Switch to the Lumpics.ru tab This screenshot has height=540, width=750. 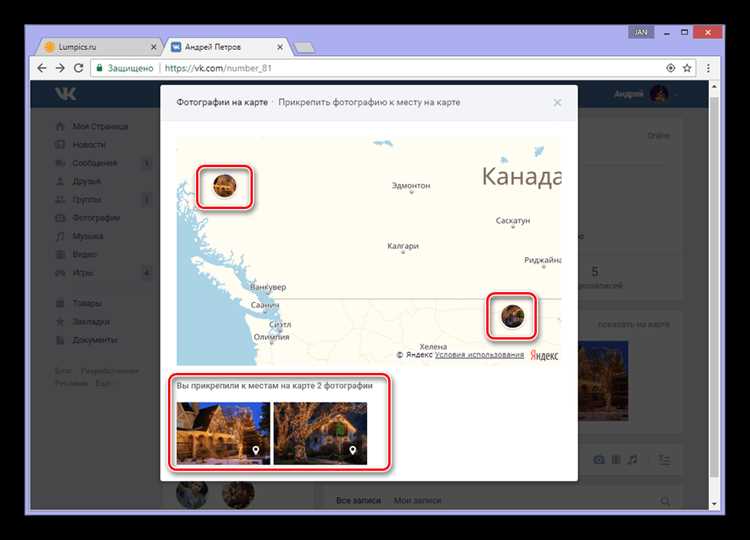click(x=98, y=47)
